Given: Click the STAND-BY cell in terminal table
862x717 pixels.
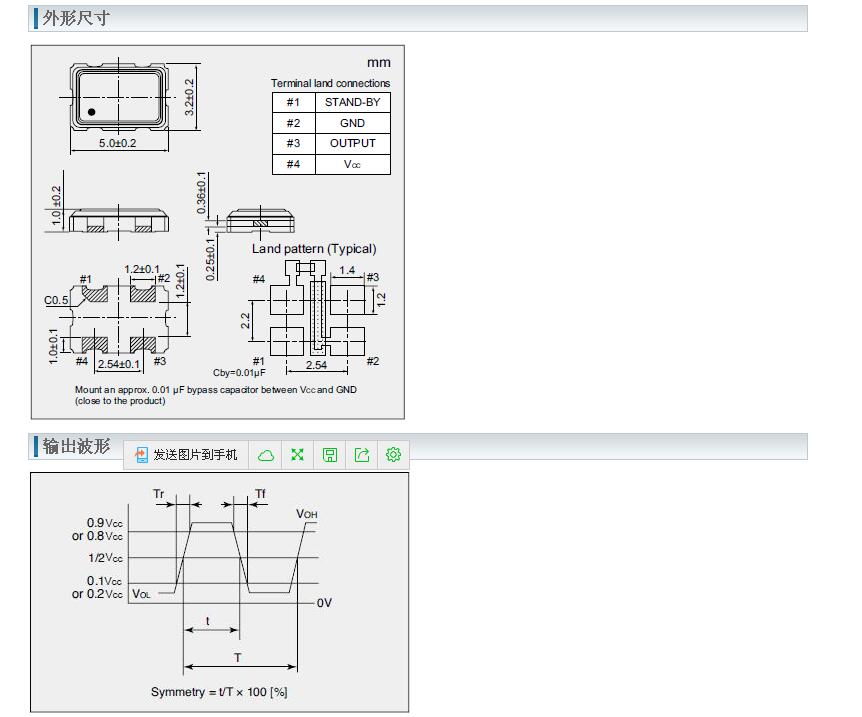Looking at the screenshot, I should tap(352, 102).
